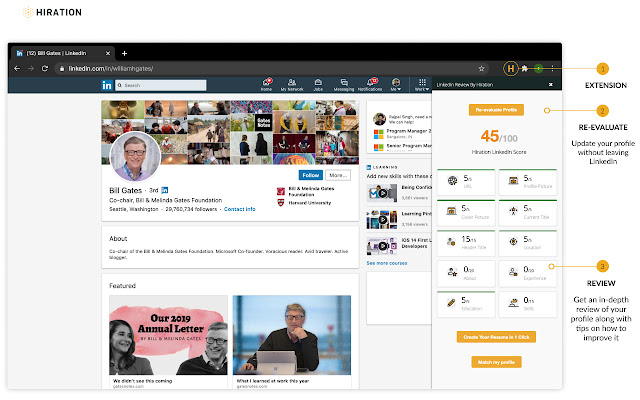Open the Senior Program Manager job listing

402,146
